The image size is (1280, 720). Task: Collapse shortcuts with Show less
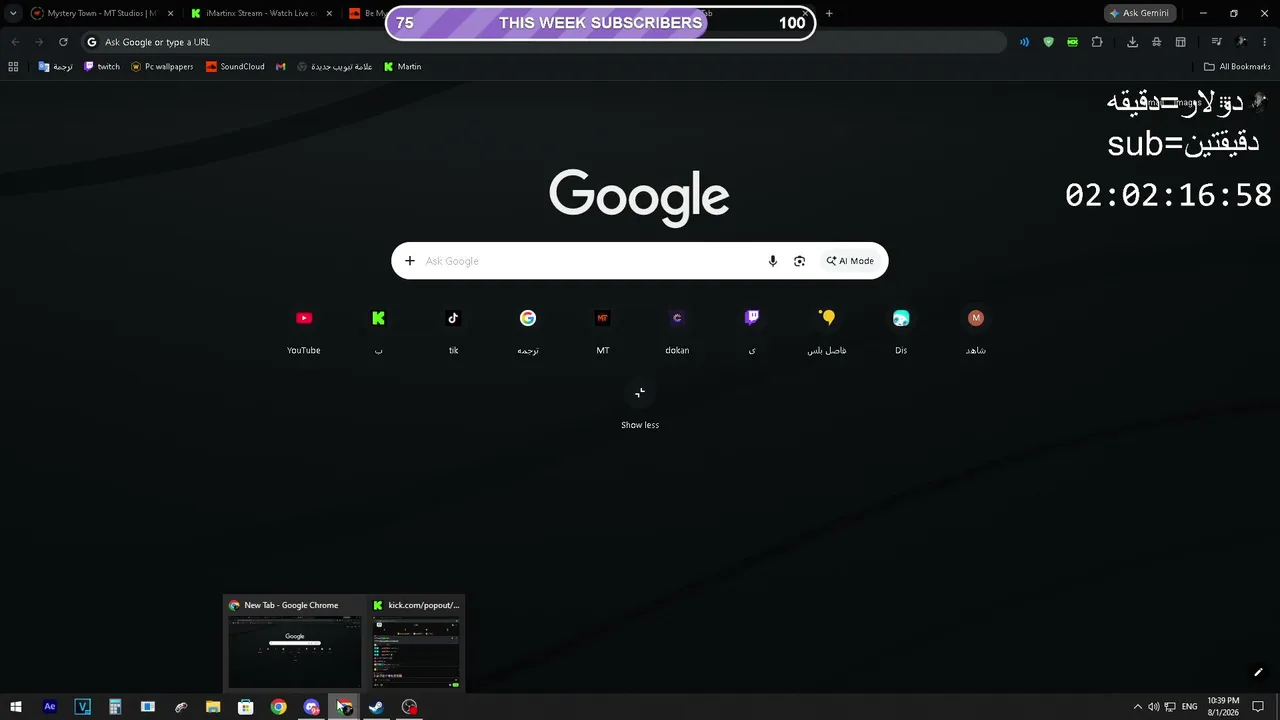click(640, 405)
